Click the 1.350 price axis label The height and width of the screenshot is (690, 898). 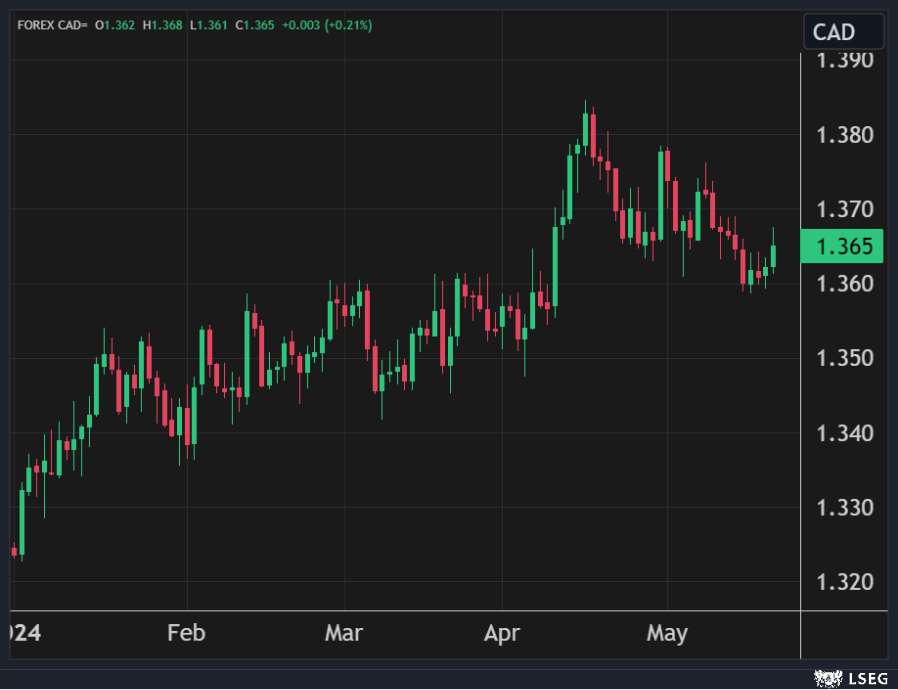click(x=845, y=358)
